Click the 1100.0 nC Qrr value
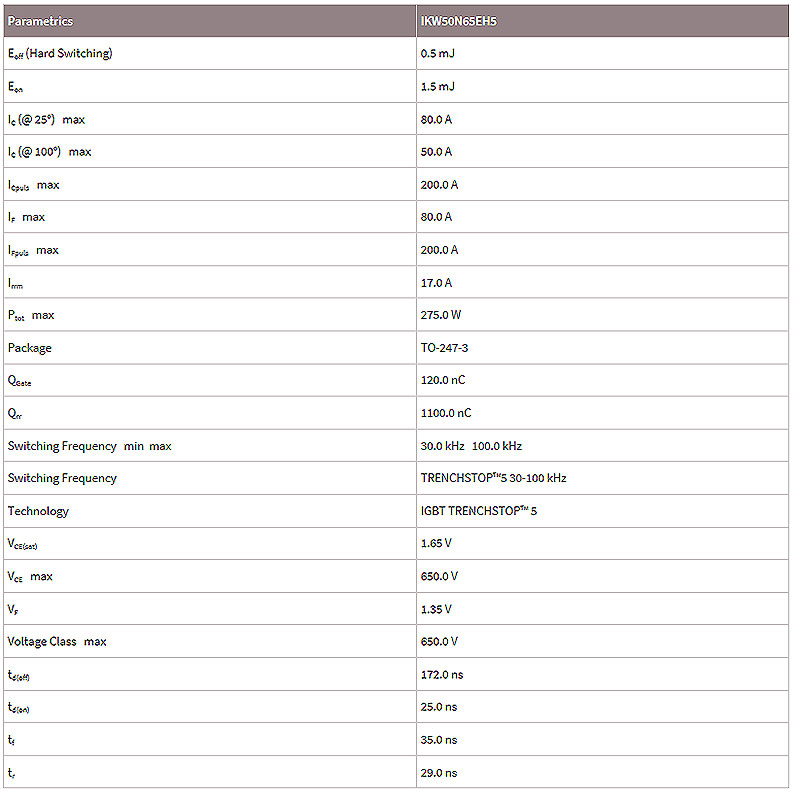 coord(446,413)
